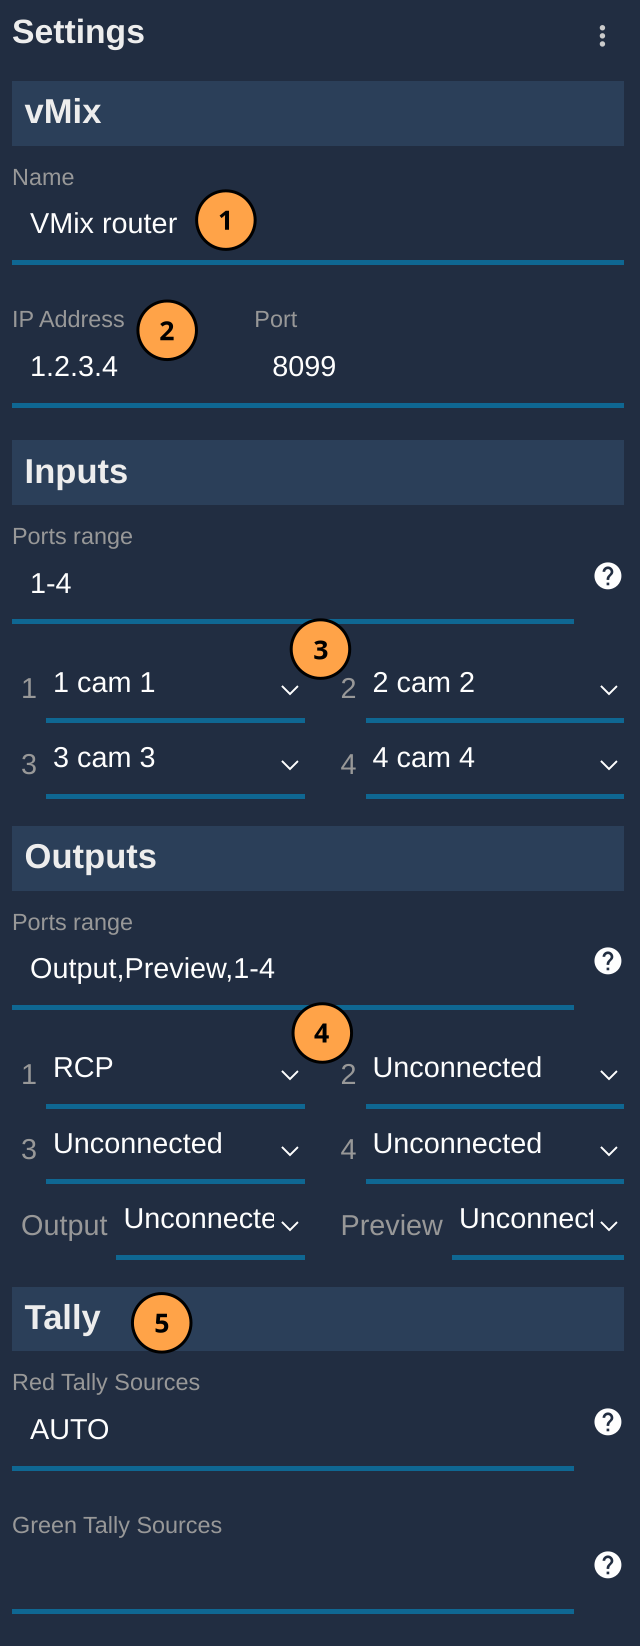Click the Port field 8099

(x=438, y=367)
